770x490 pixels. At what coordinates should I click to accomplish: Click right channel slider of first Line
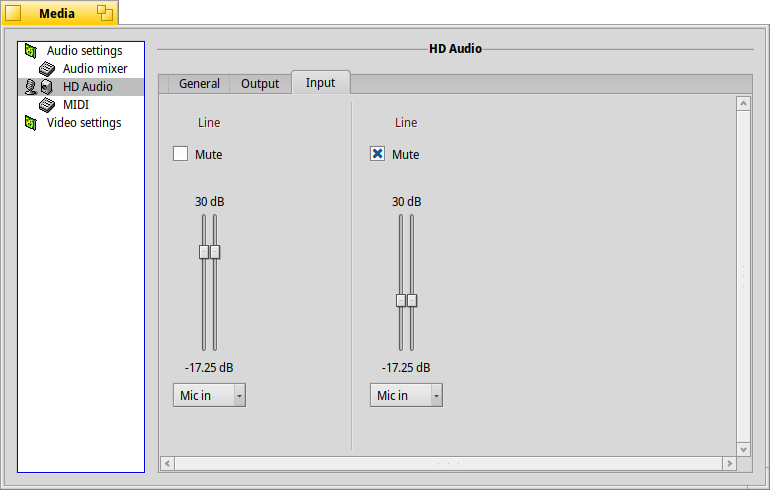[215, 252]
